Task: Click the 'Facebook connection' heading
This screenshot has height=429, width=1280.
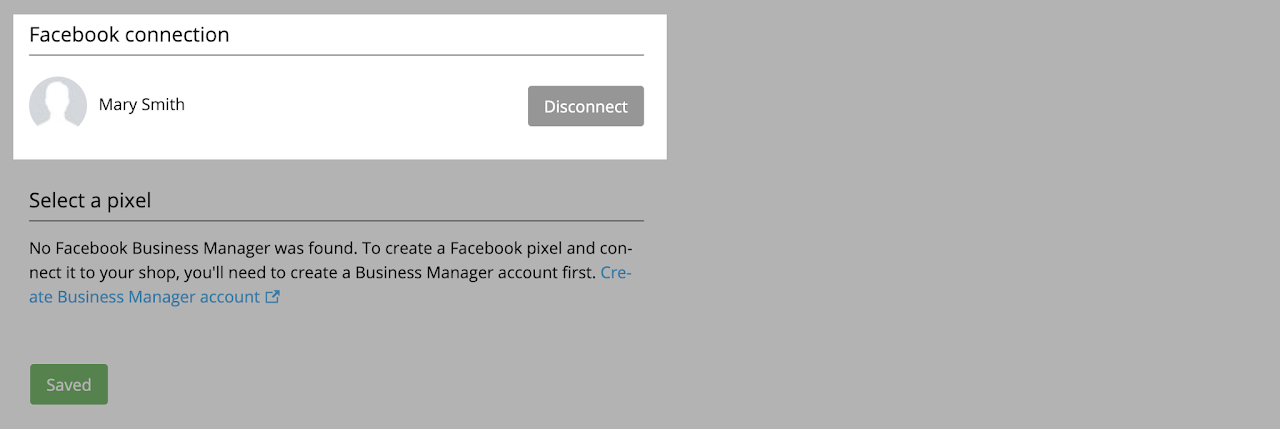Action: tap(129, 34)
